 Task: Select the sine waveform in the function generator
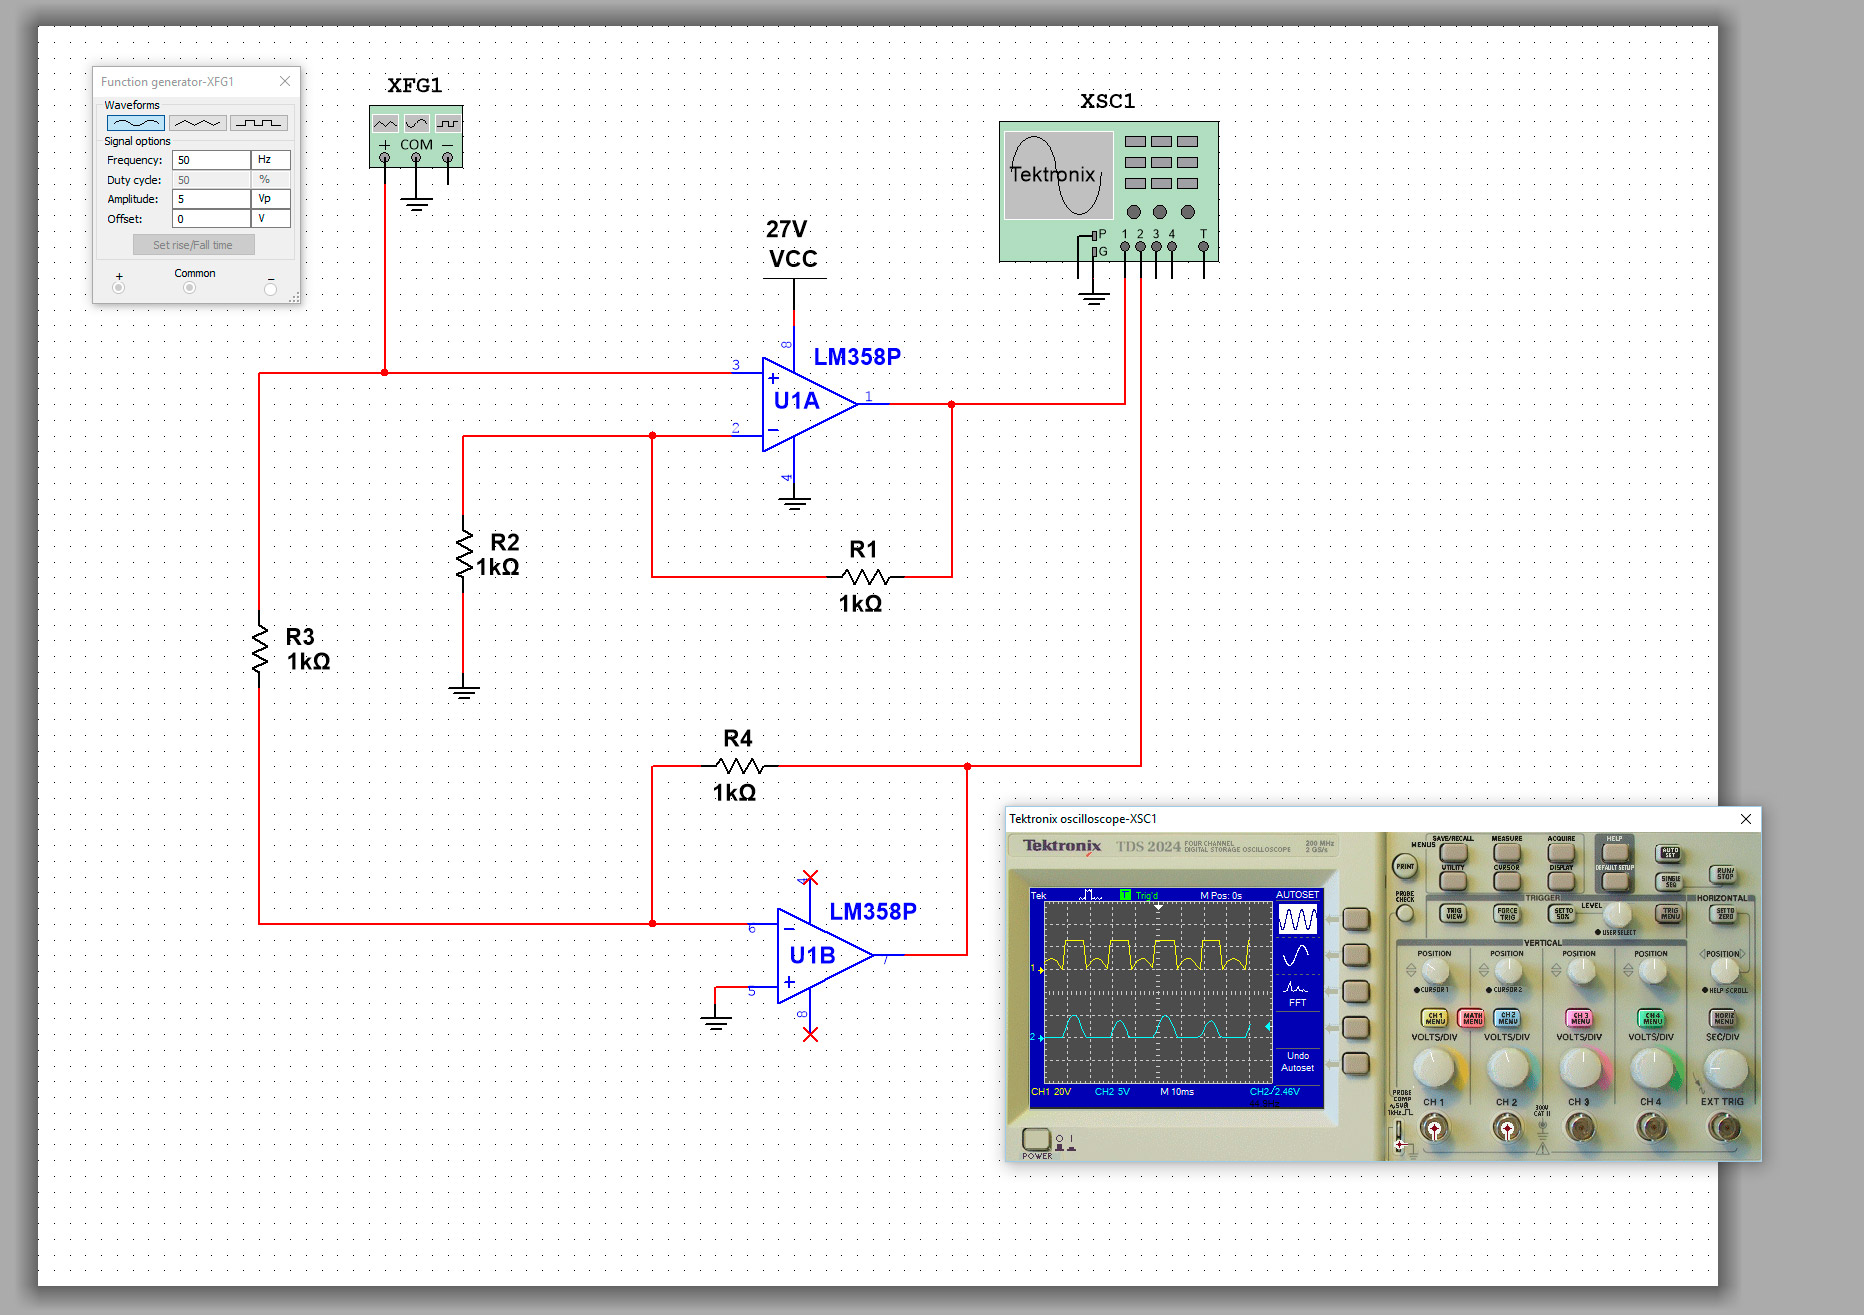pos(136,123)
